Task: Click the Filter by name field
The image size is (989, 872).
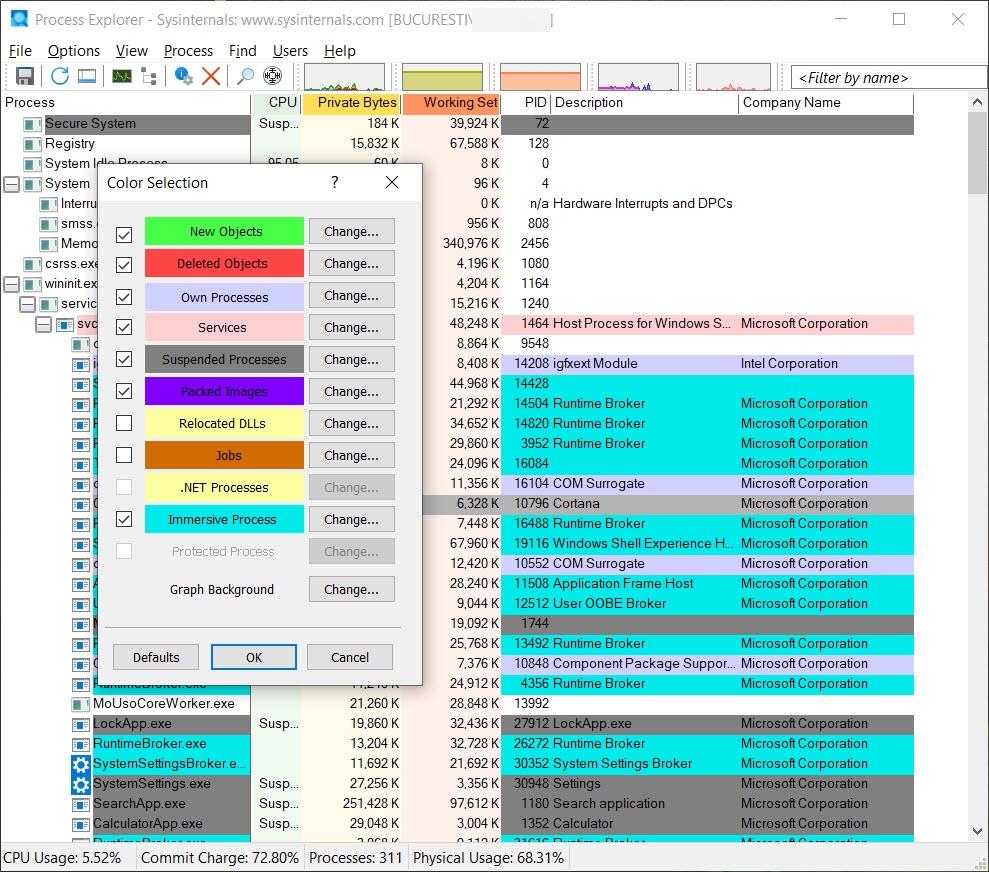Action: tap(889, 78)
